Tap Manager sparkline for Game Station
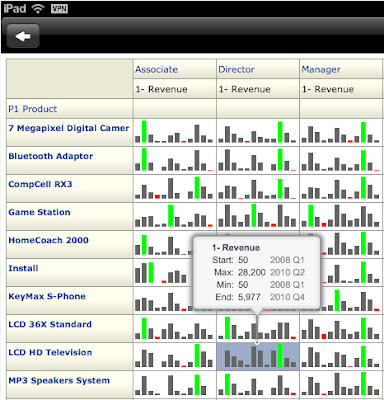Viewport: 384px width, 400px height. [341, 216]
